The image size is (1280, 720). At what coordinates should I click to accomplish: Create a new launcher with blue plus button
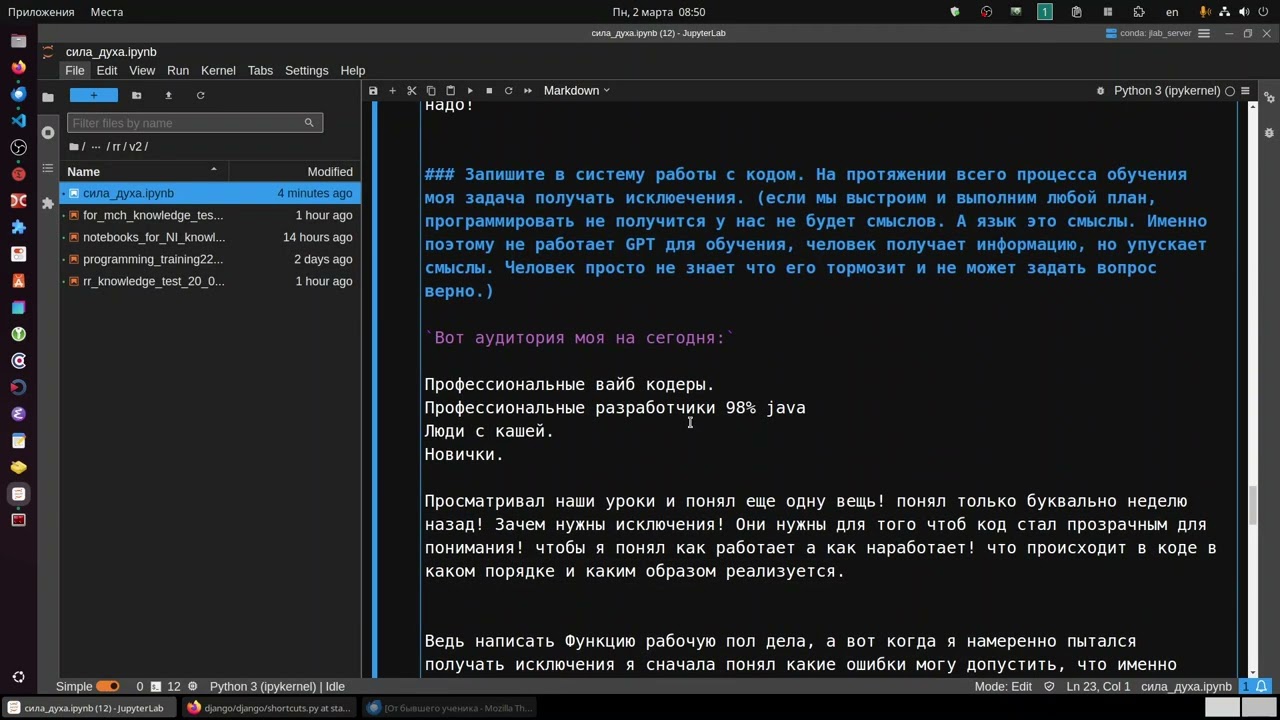coord(94,95)
